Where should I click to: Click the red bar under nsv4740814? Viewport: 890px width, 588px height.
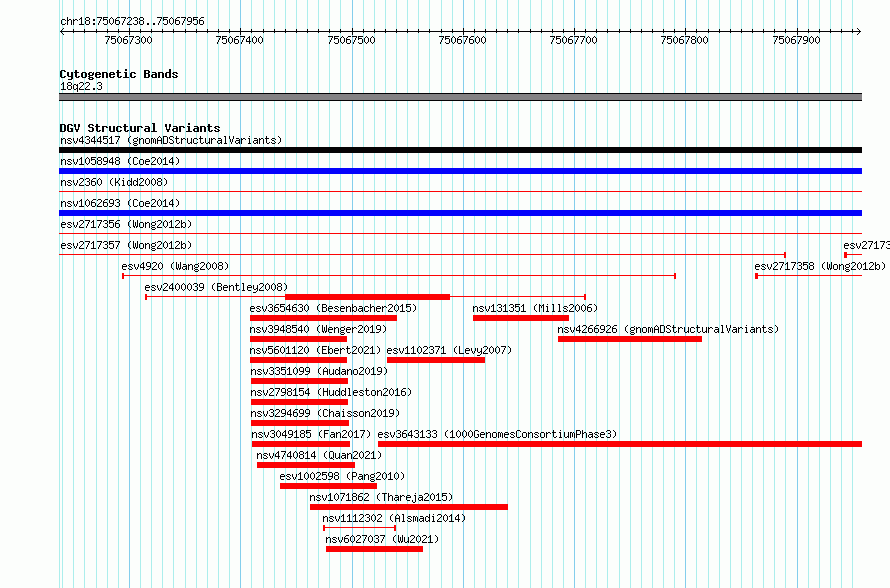[306, 465]
